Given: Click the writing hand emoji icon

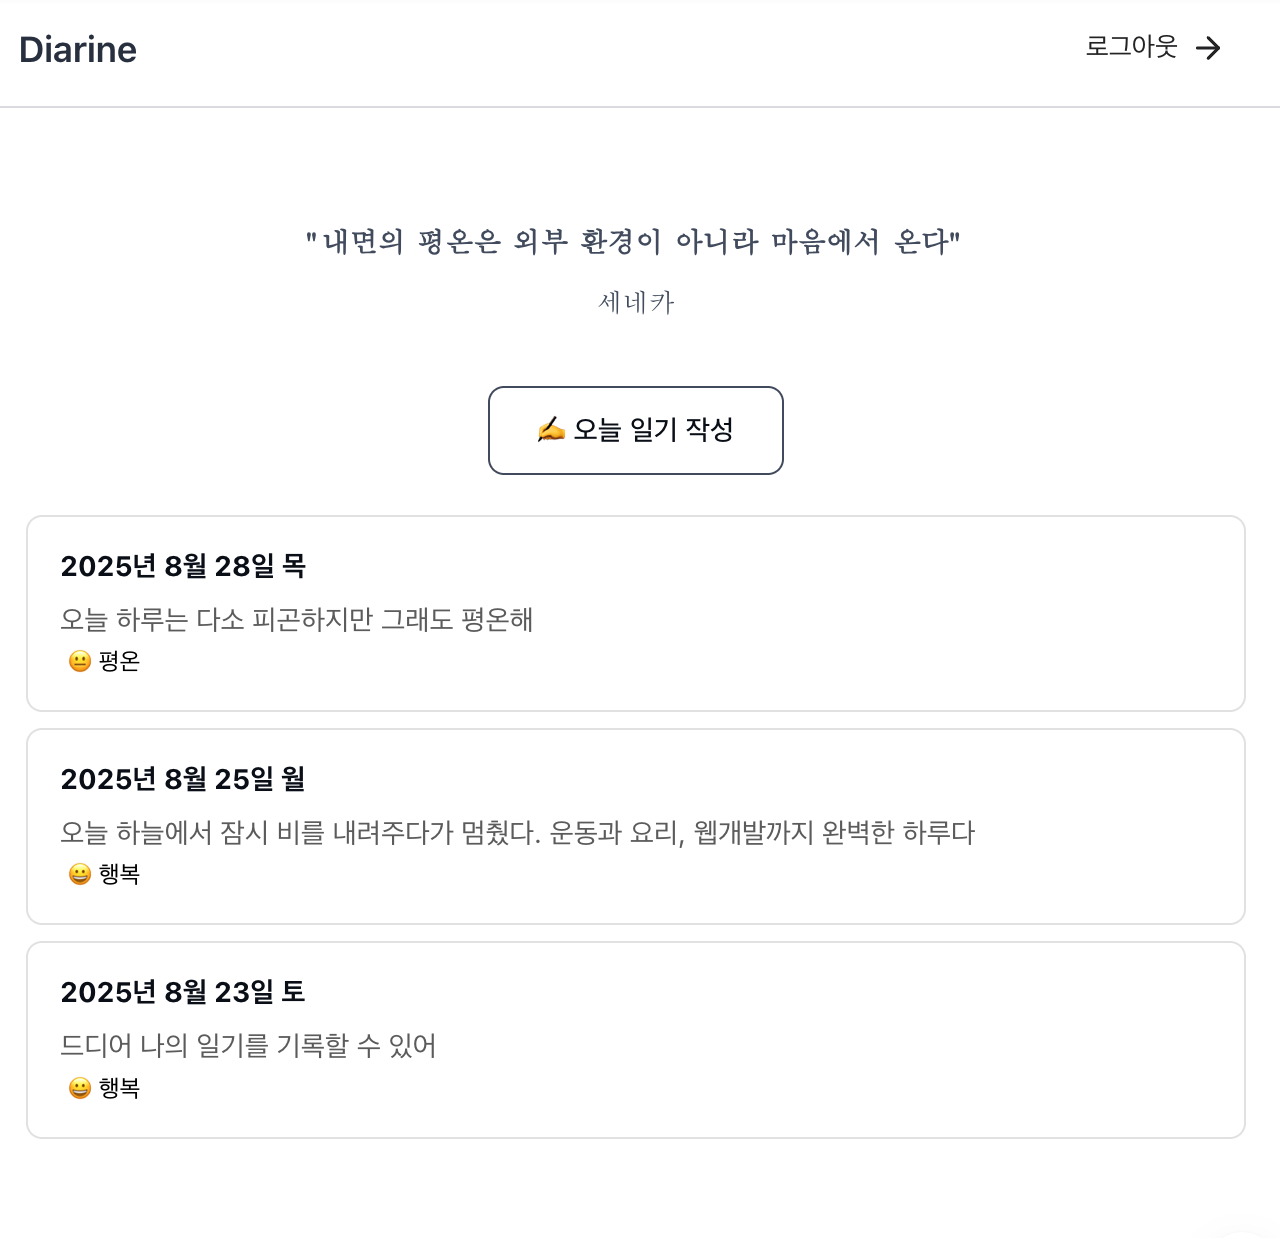Looking at the screenshot, I should 551,430.
